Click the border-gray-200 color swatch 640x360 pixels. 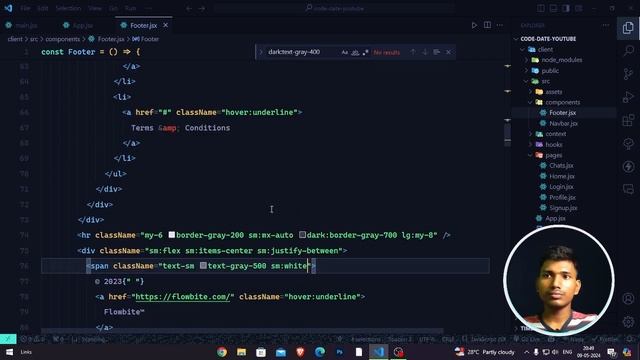coord(172,235)
